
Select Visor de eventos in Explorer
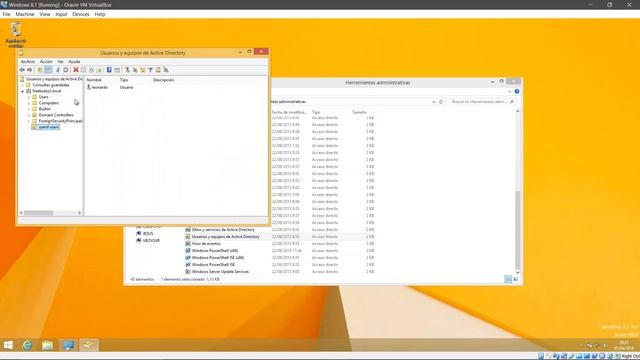206,244
